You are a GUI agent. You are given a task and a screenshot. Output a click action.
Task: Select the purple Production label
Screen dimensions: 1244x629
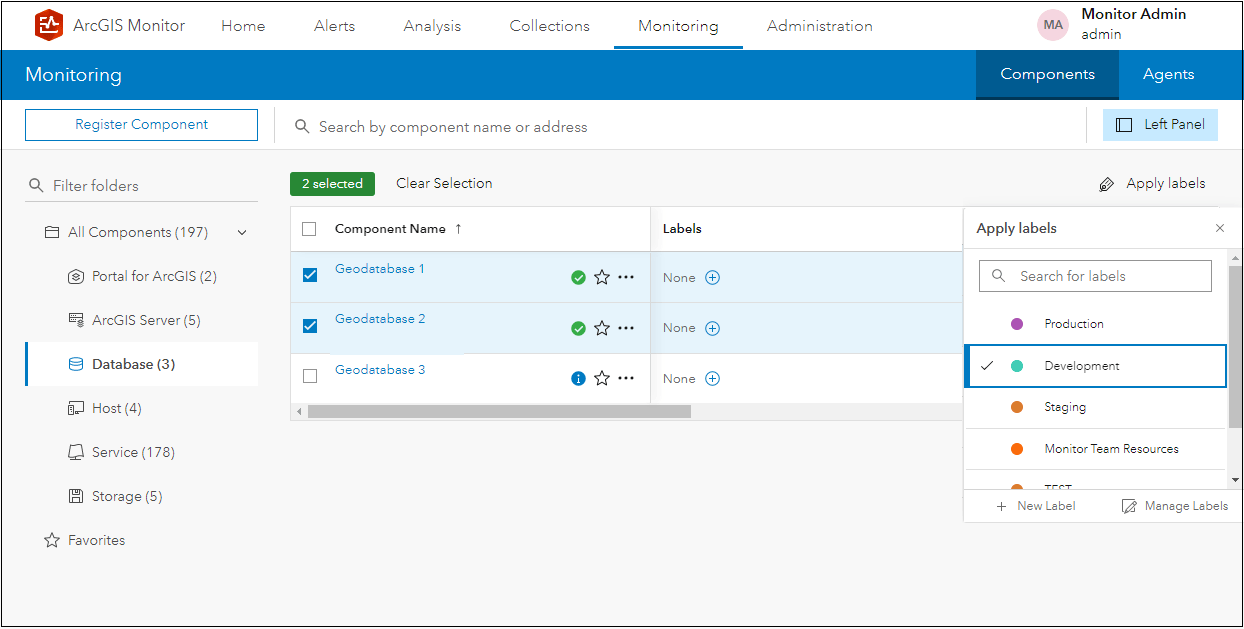pyautogui.click(x=1074, y=324)
